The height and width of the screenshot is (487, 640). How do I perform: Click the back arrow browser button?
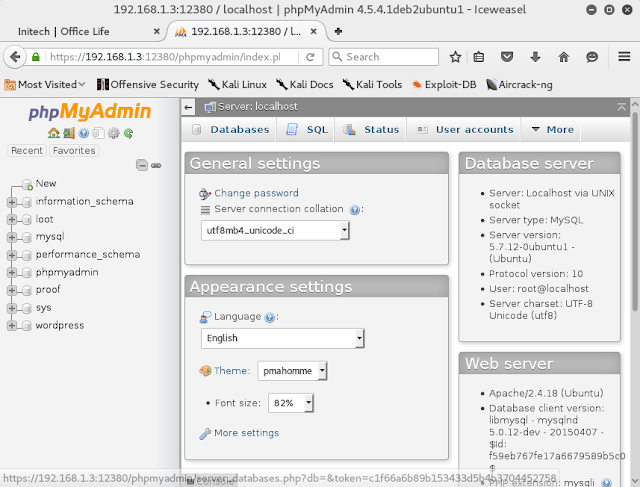(x=15, y=57)
